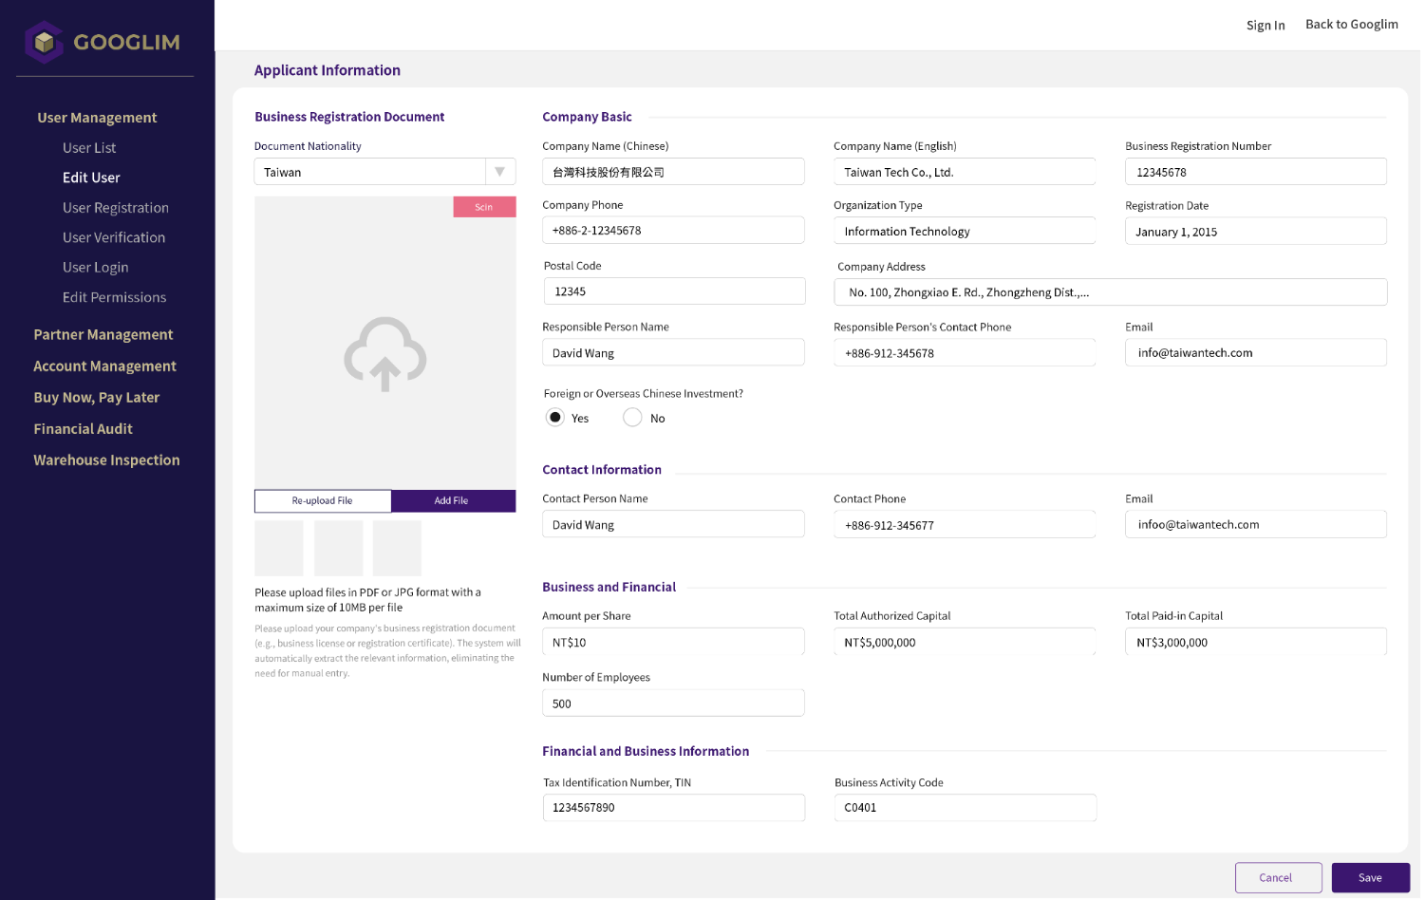Open Edit Permissions
1421x900 pixels.
[x=114, y=297]
